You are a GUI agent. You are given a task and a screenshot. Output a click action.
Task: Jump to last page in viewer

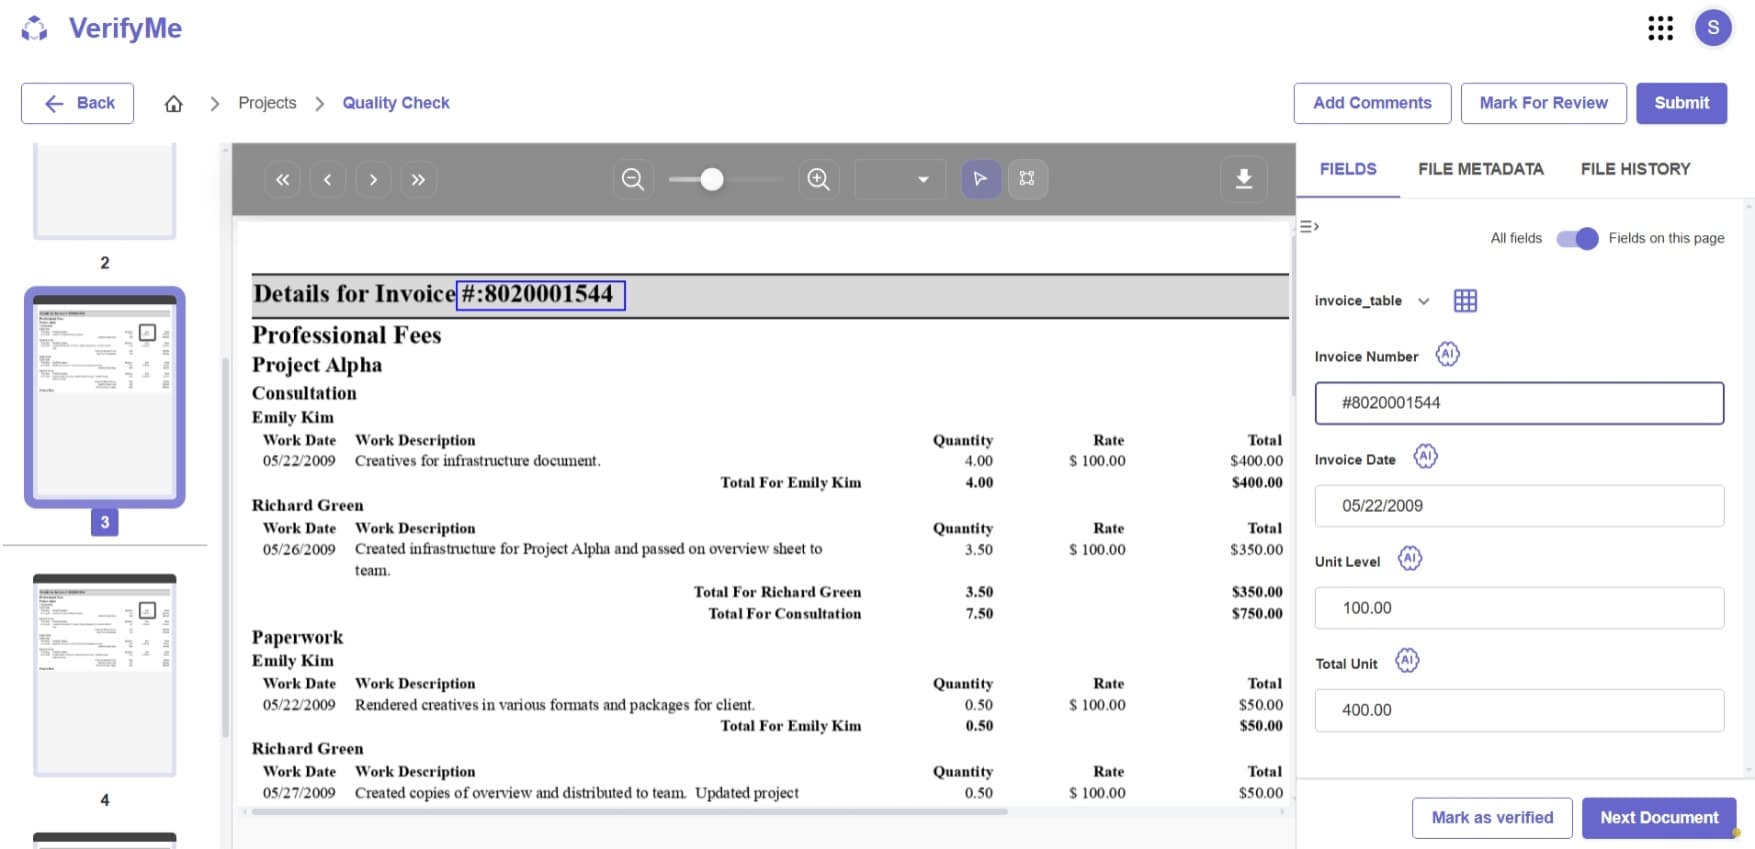[x=418, y=180]
